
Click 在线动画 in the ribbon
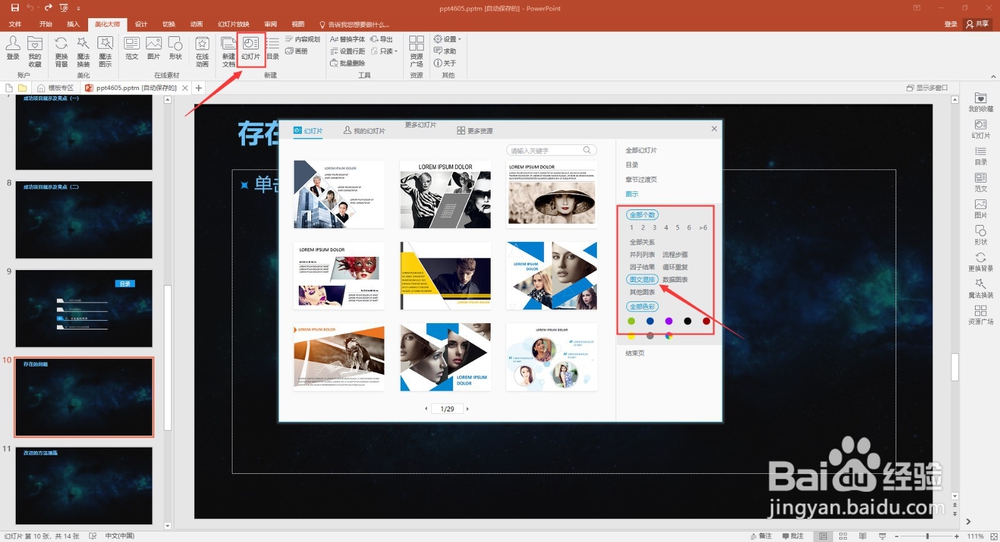tap(202, 51)
